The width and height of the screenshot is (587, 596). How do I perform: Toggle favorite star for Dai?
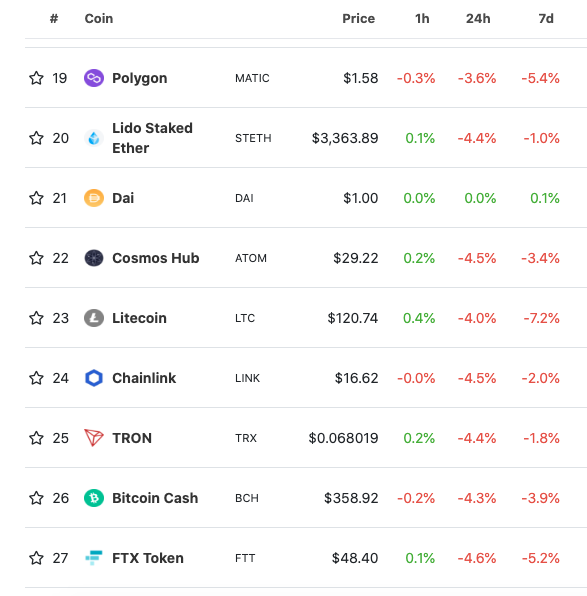[x=36, y=198]
